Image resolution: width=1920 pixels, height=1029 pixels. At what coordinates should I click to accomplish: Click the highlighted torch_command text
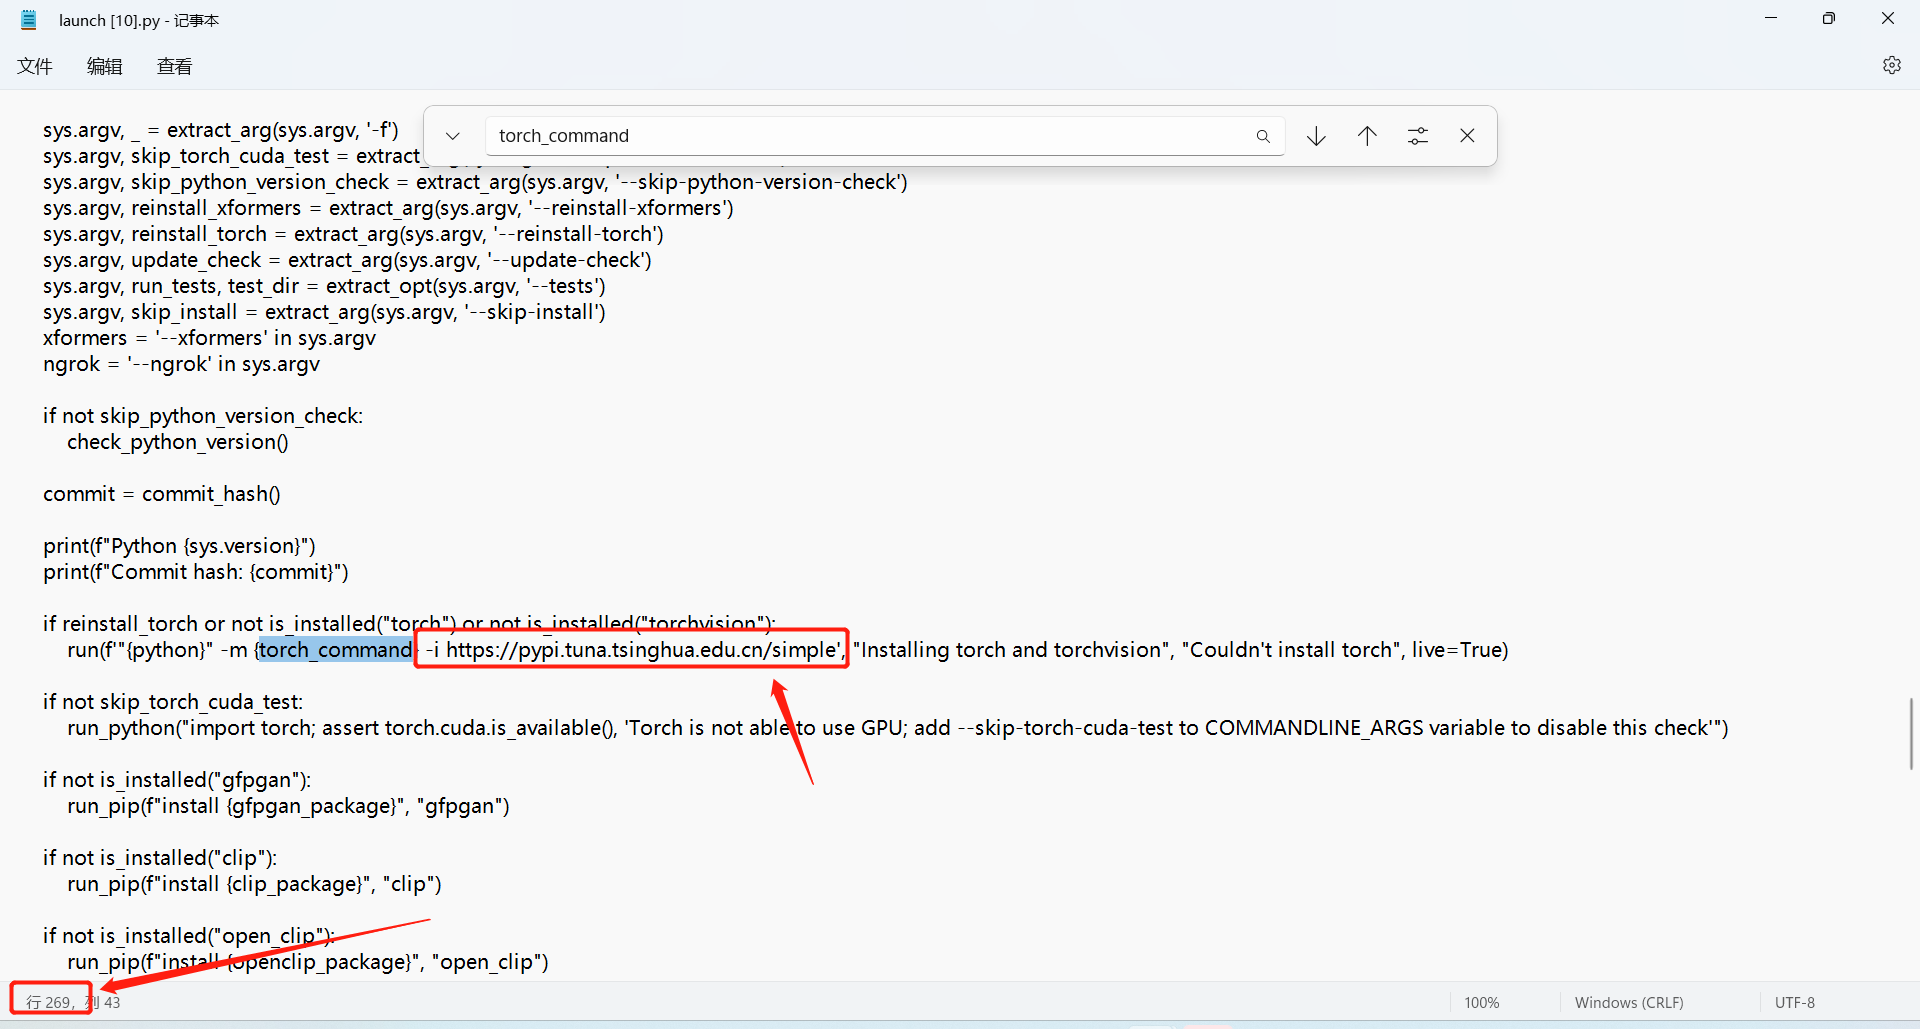click(x=336, y=650)
